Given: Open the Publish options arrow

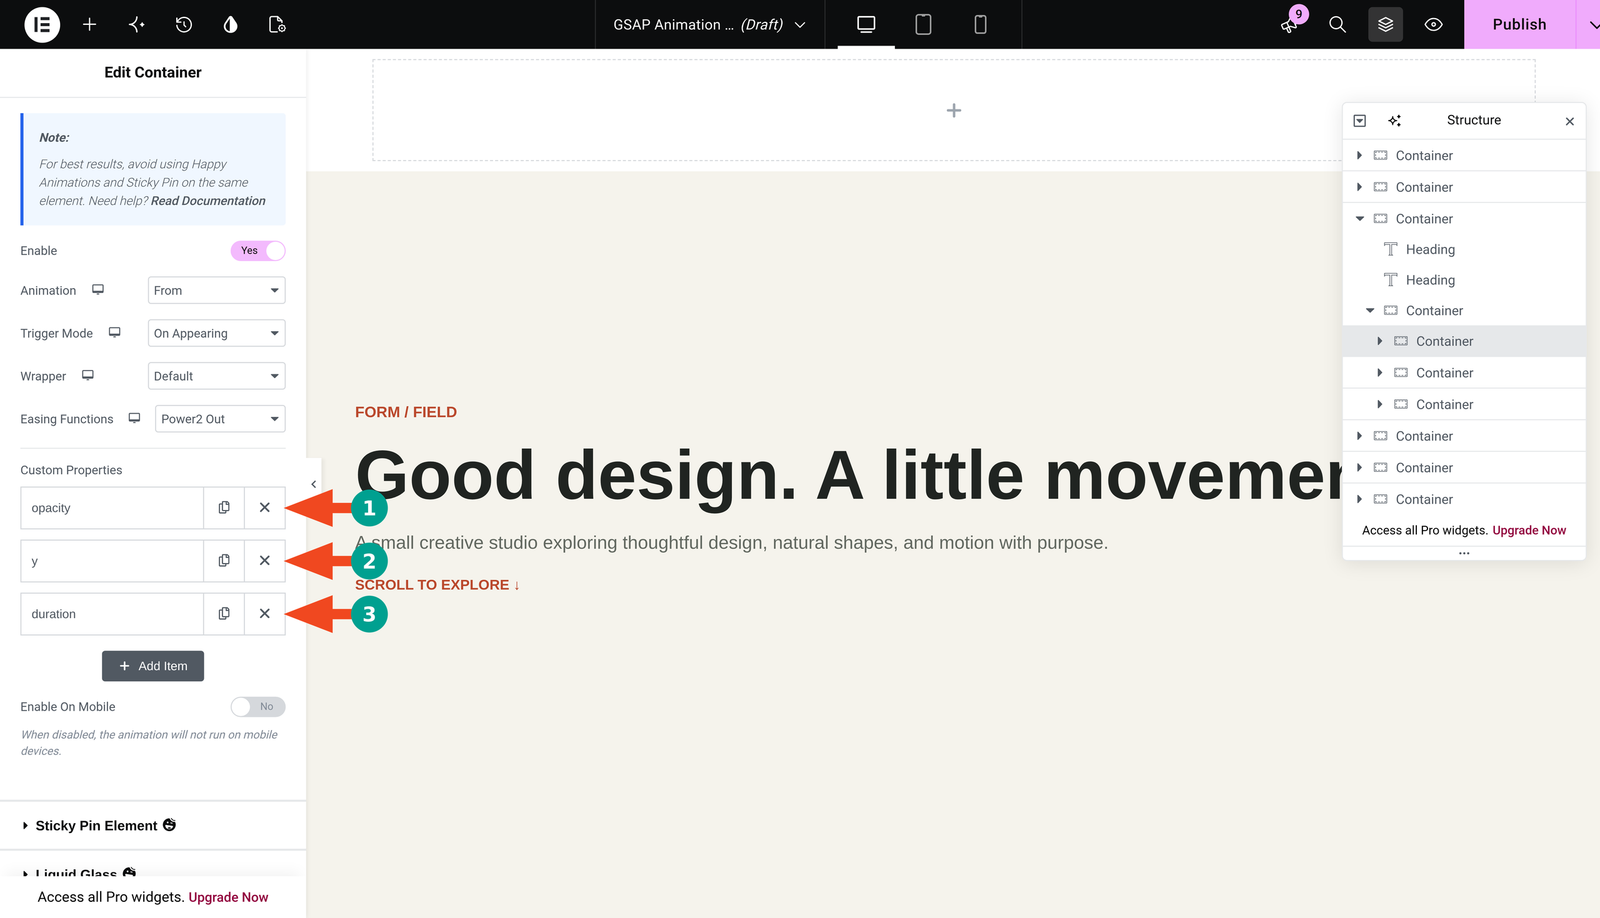Looking at the screenshot, I should (x=1590, y=24).
